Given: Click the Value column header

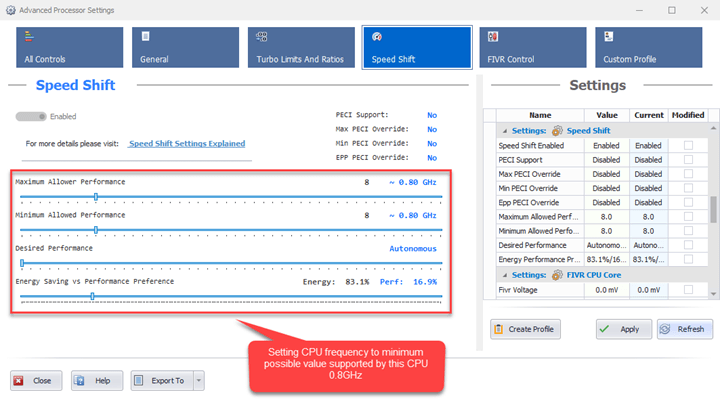Looking at the screenshot, I should point(607,115).
